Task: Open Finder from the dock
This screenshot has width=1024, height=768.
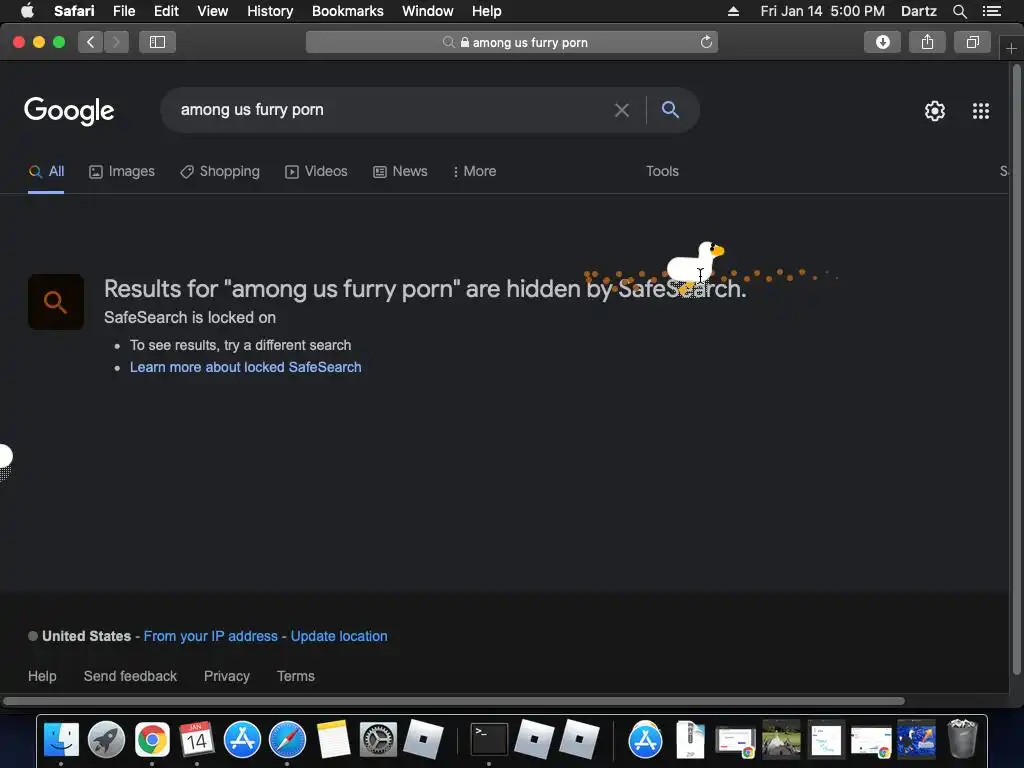Action: coord(61,740)
